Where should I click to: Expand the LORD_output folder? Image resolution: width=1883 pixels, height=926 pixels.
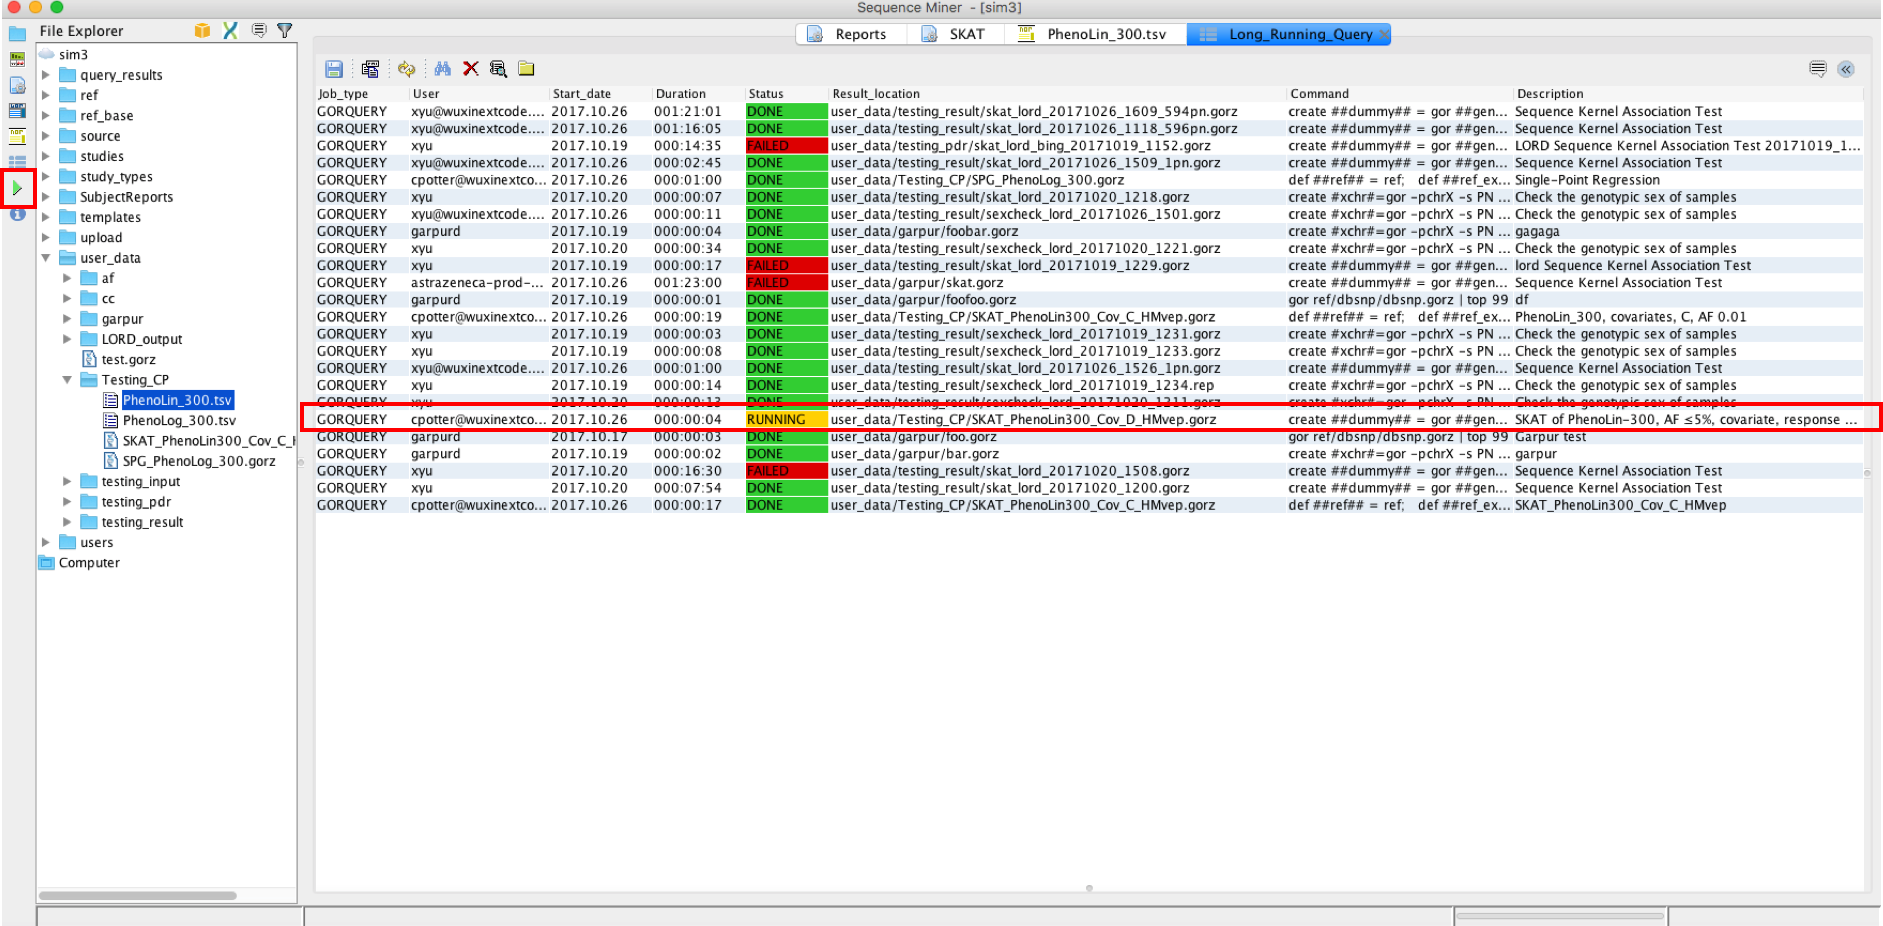coord(67,339)
